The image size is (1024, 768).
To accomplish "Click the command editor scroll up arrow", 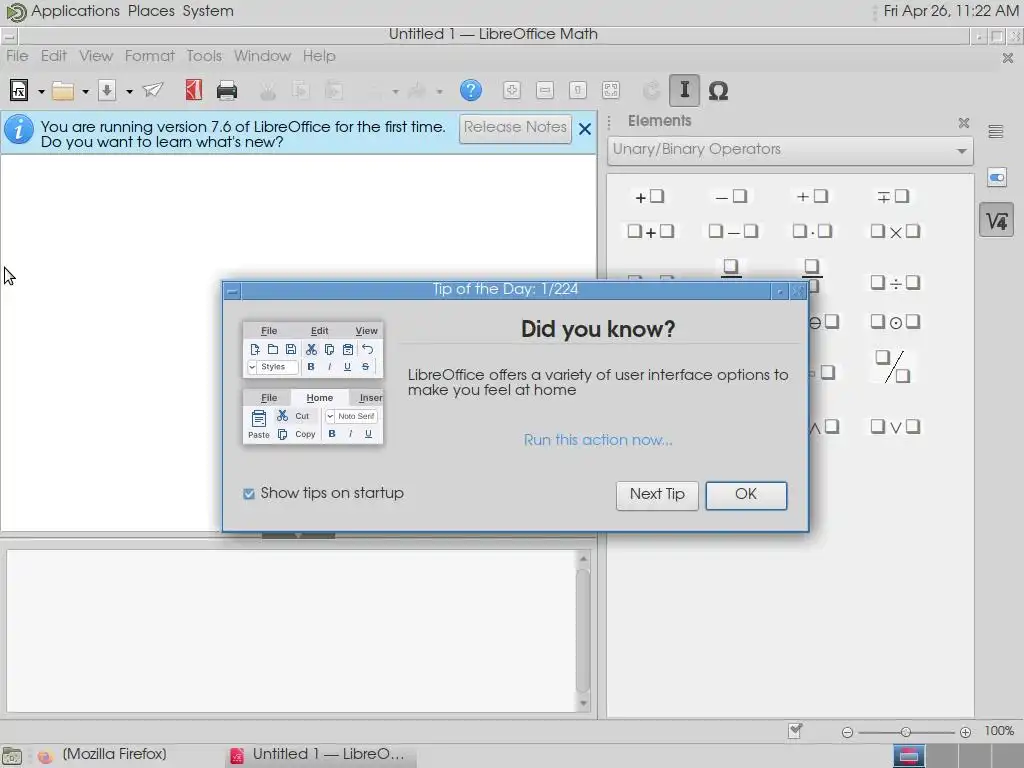I will [x=583, y=559].
